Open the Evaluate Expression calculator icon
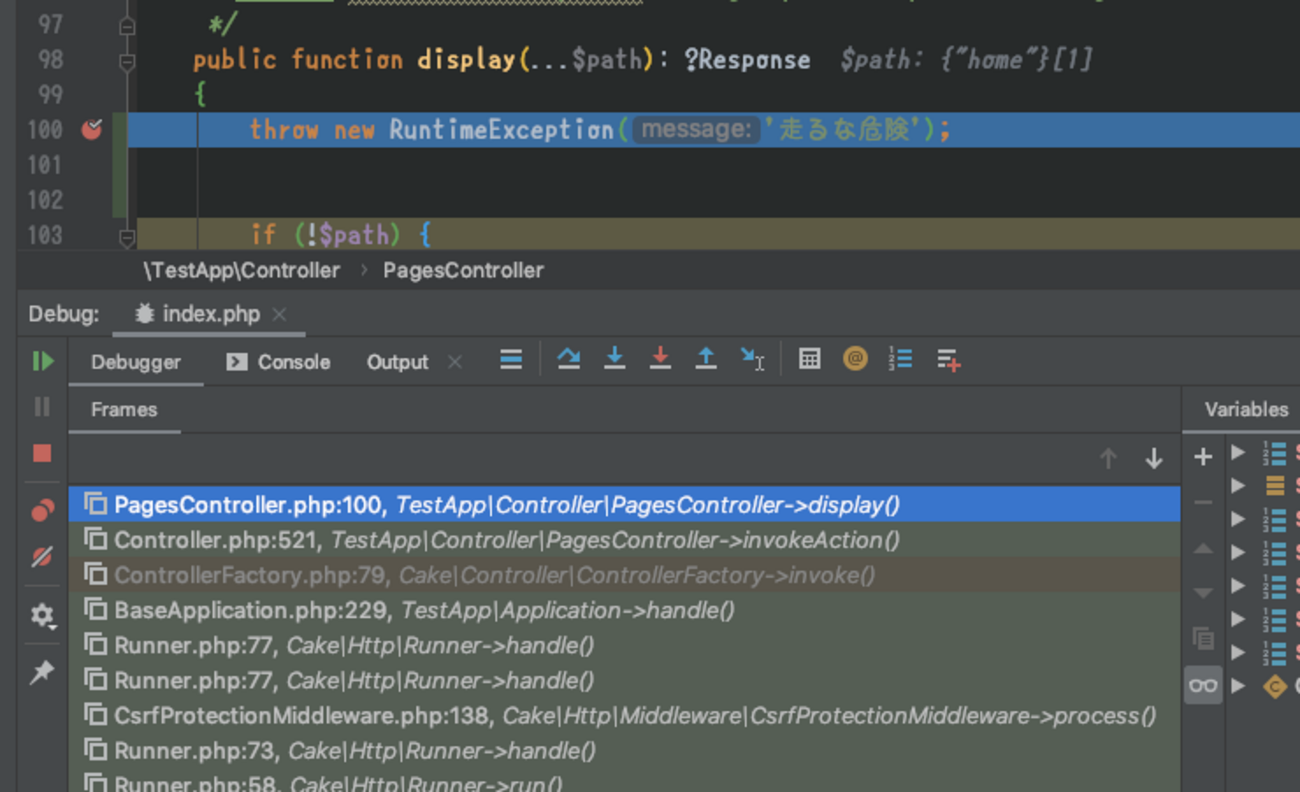Screen dimensions: 1300x792 click(810, 360)
